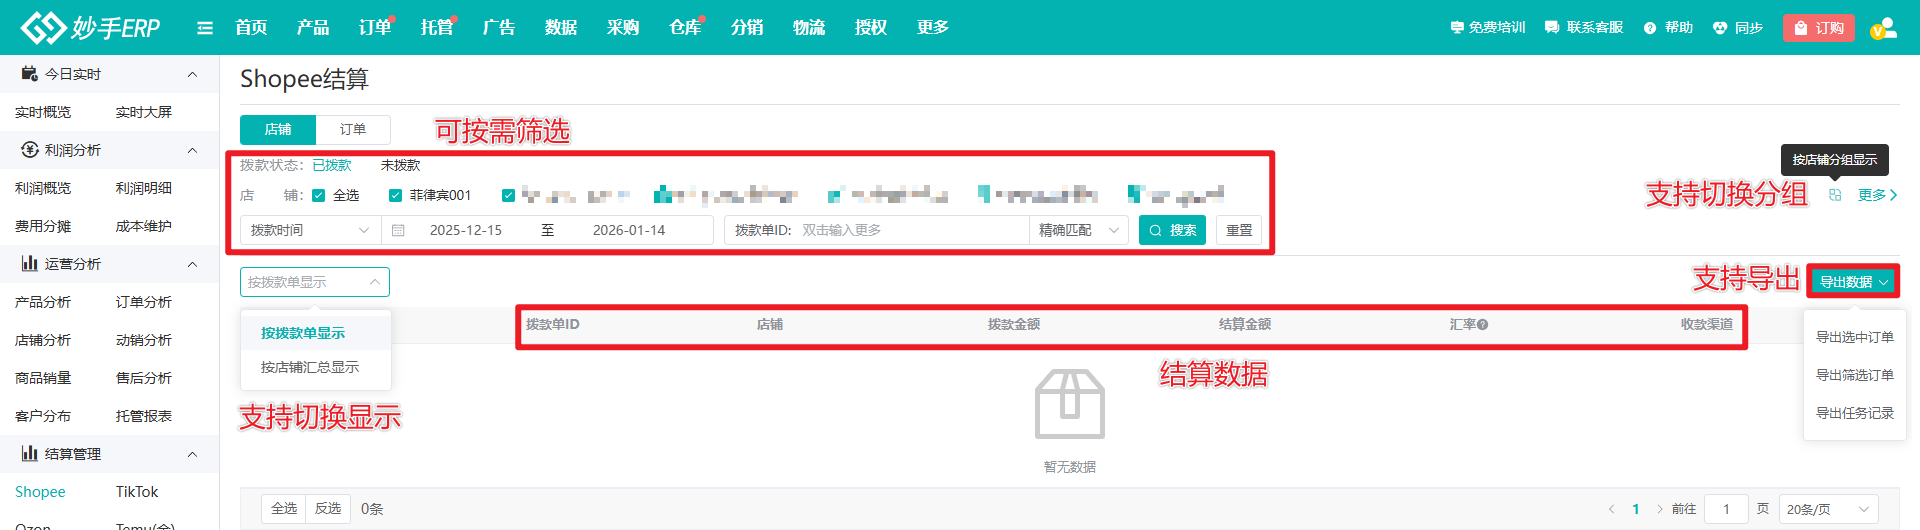Toggle the hamburger menu icon
This screenshot has height=530, width=1920.
coord(205,28)
